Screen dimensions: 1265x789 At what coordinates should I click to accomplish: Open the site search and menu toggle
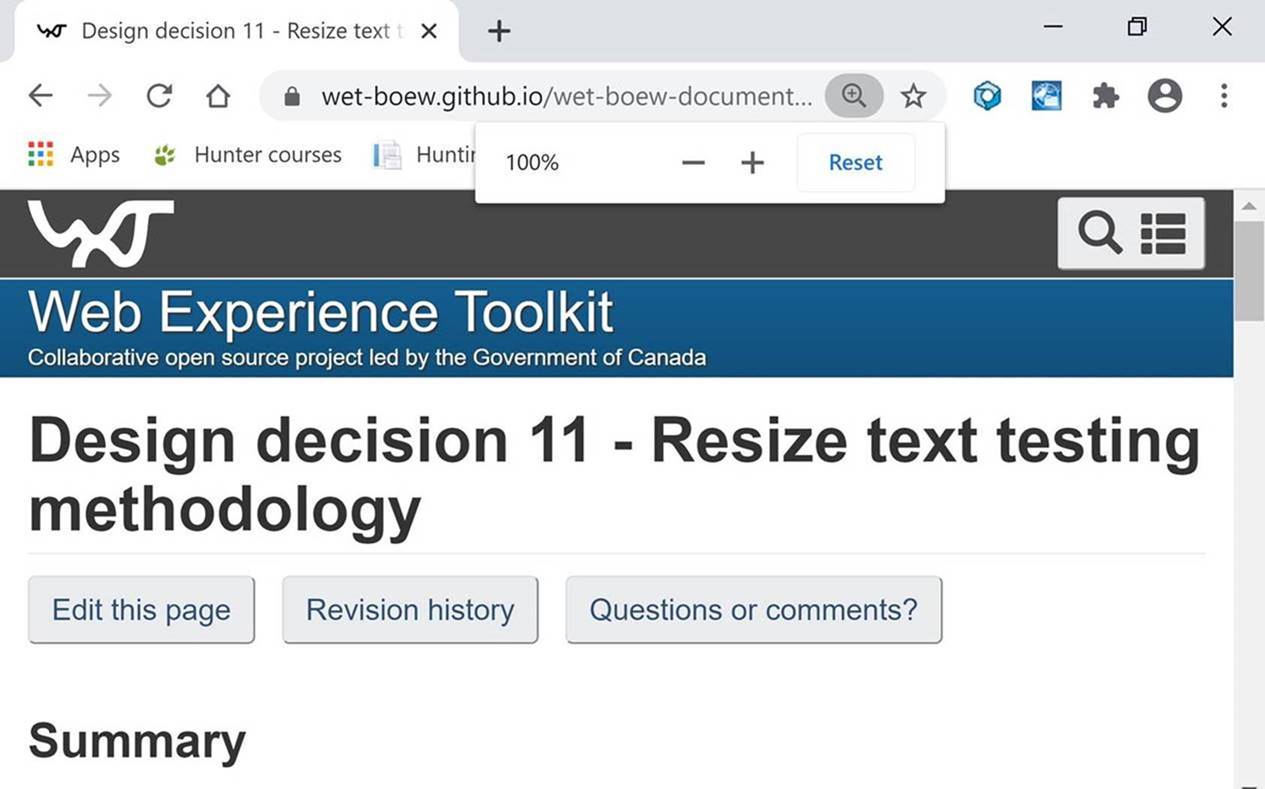coord(1131,233)
